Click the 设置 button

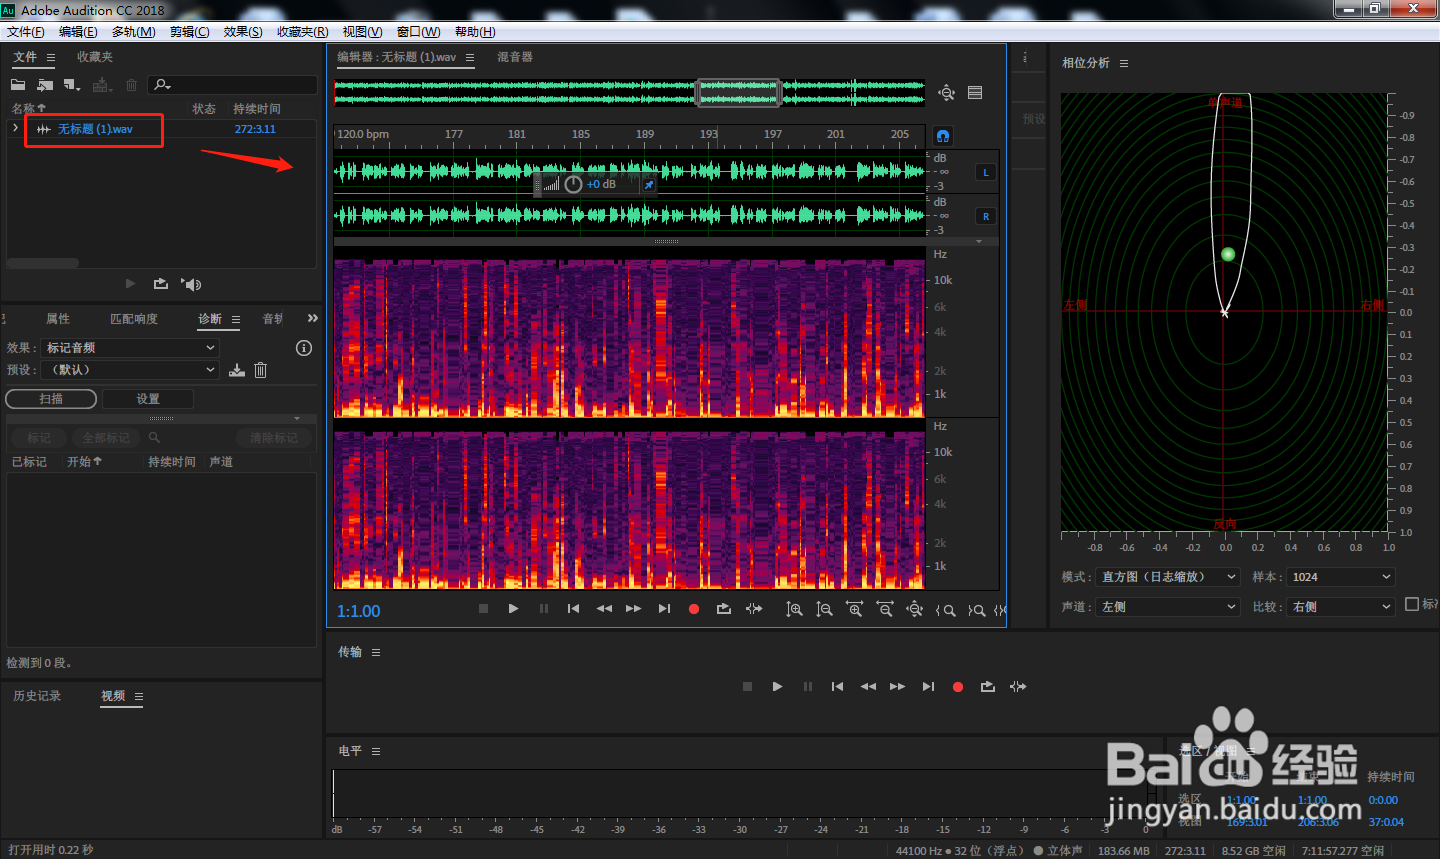click(148, 399)
